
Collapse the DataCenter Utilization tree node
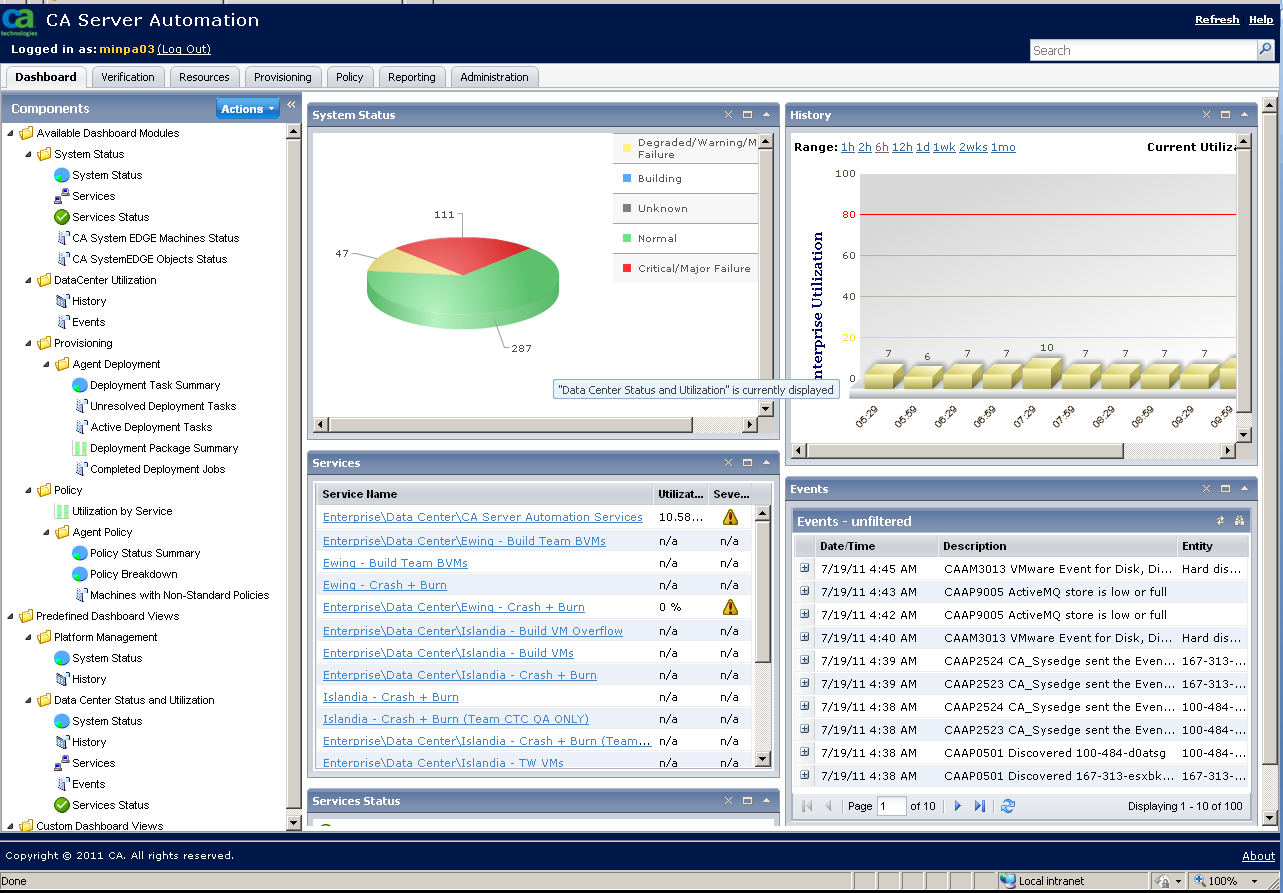[29, 280]
